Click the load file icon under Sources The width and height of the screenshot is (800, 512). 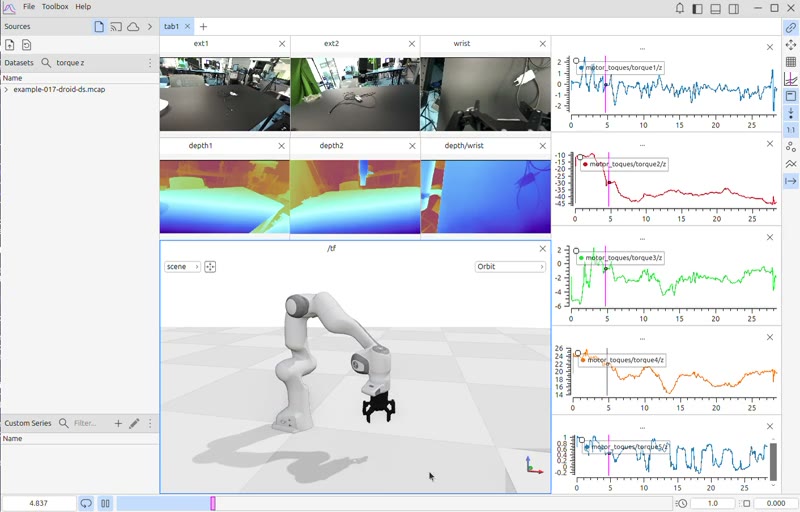click(10, 45)
